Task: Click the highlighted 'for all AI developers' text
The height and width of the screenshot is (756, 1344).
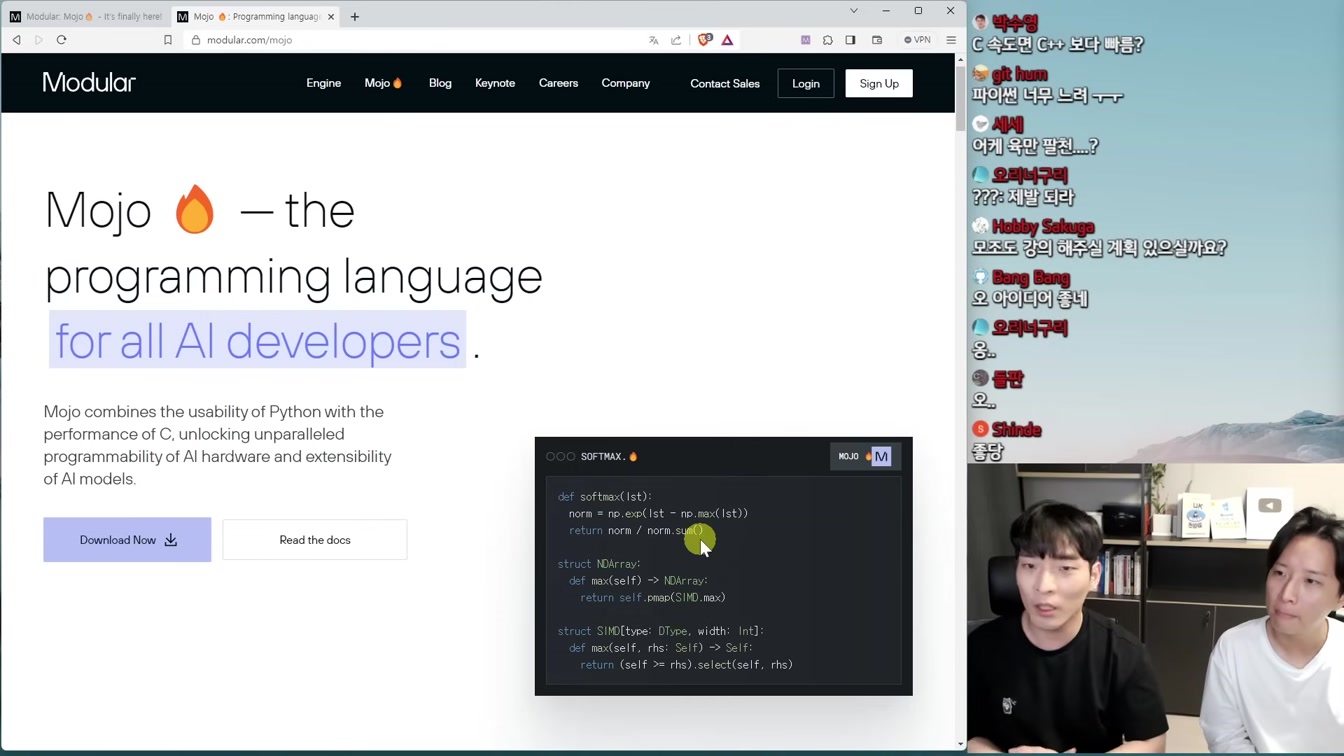Action: pos(257,341)
